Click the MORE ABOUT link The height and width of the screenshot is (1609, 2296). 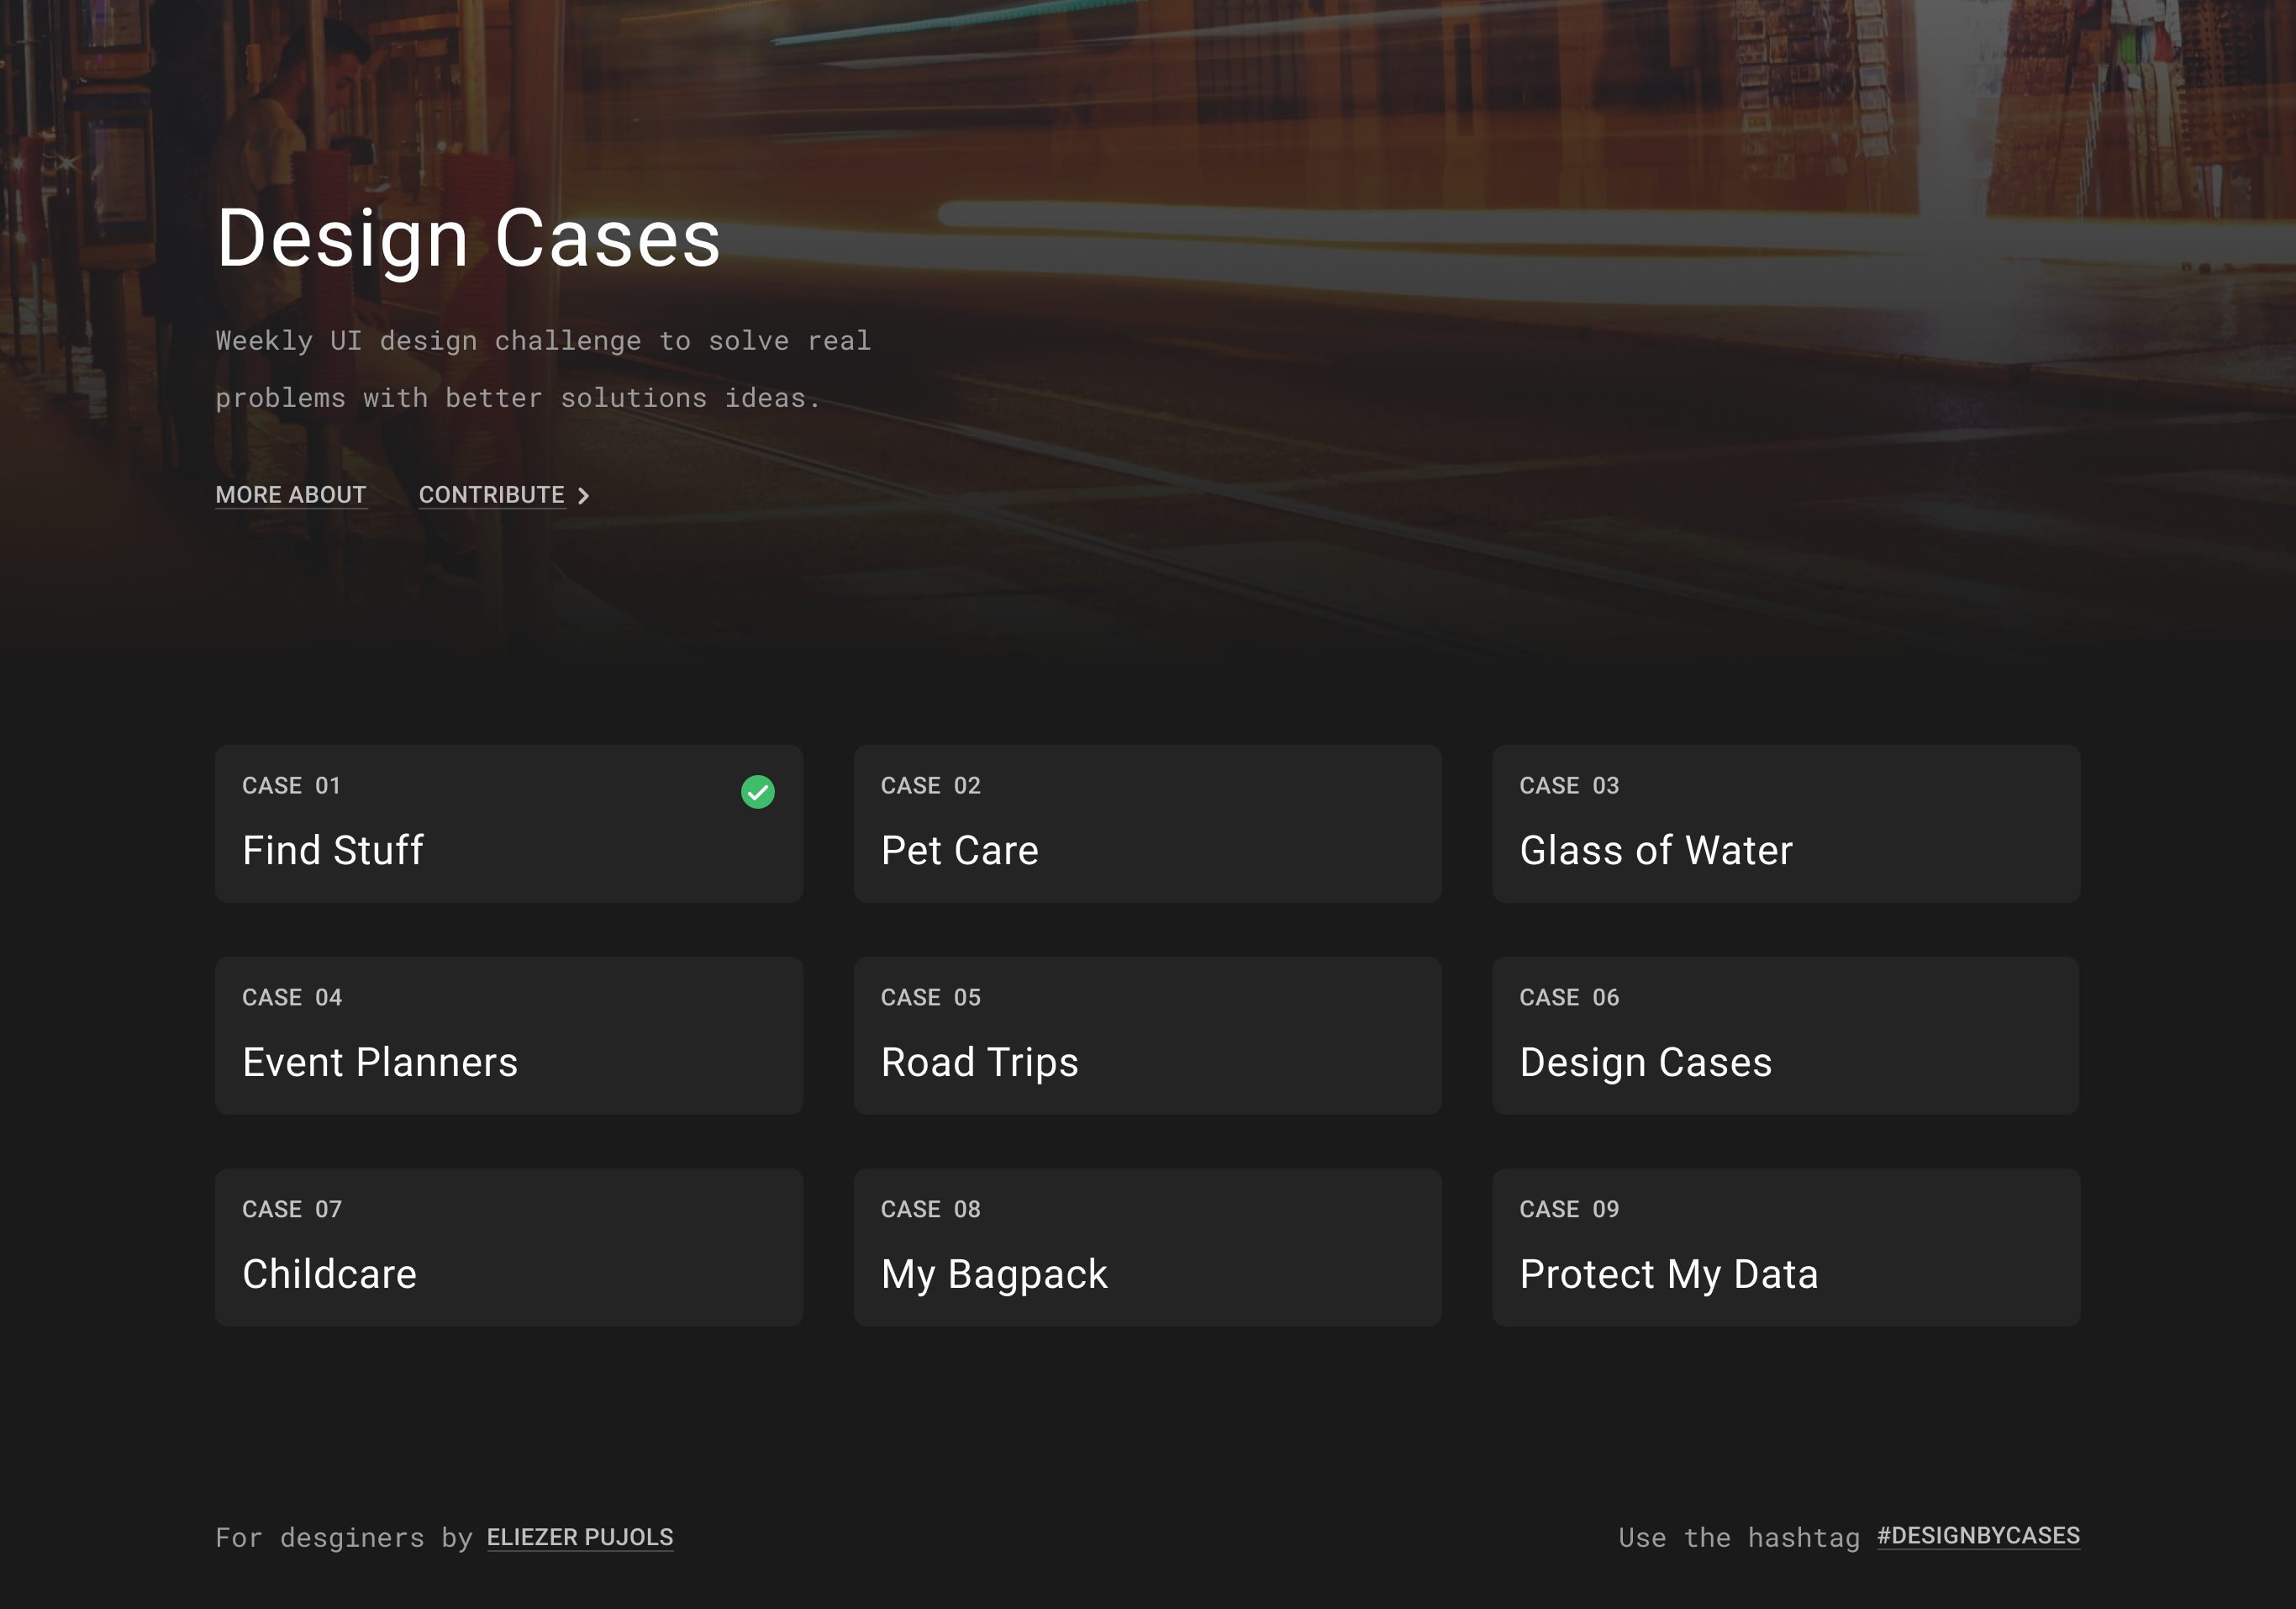[291, 494]
